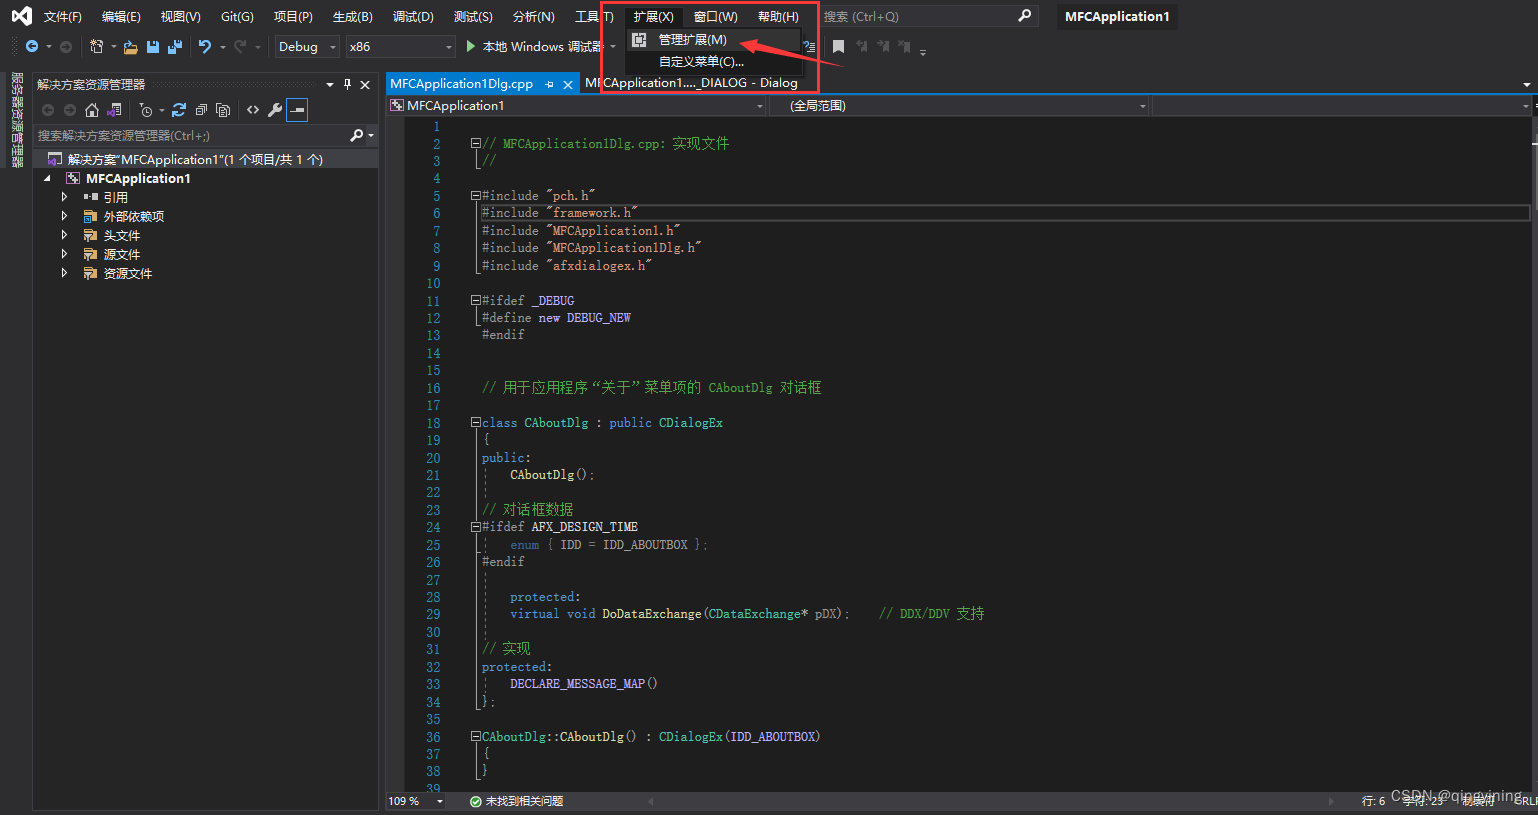Close the Solution Explorer panel
This screenshot has width=1538, height=815.
(365, 84)
